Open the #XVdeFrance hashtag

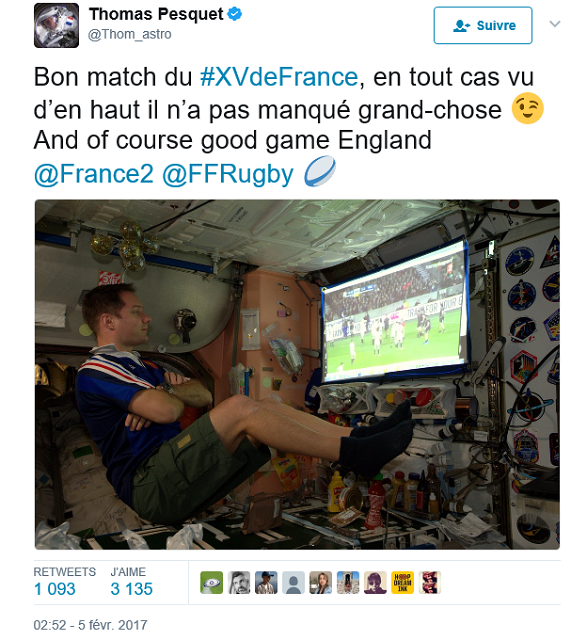tap(279, 77)
